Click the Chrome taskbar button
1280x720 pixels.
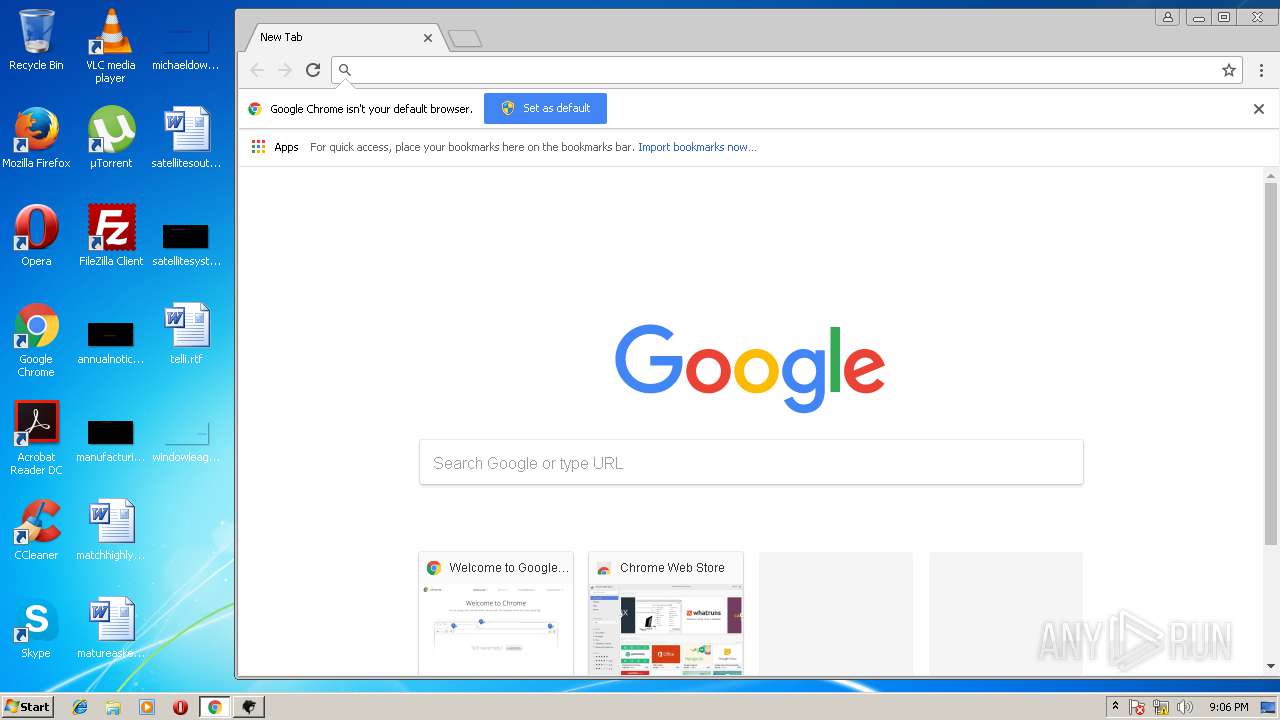tap(214, 707)
